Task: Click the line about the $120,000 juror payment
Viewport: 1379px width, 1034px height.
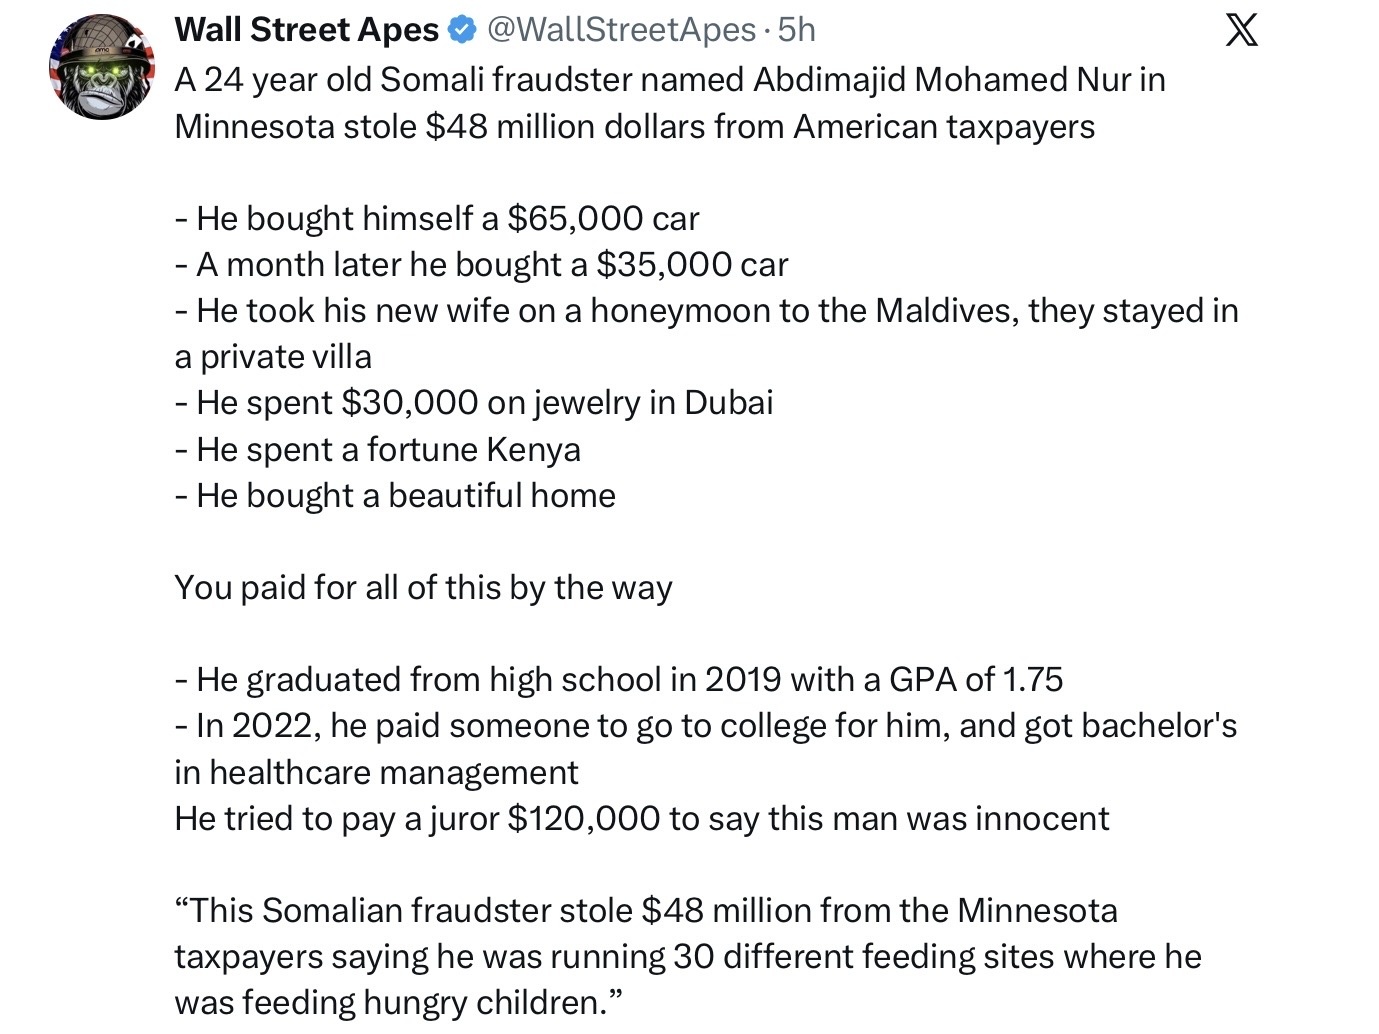Action: pos(641,818)
